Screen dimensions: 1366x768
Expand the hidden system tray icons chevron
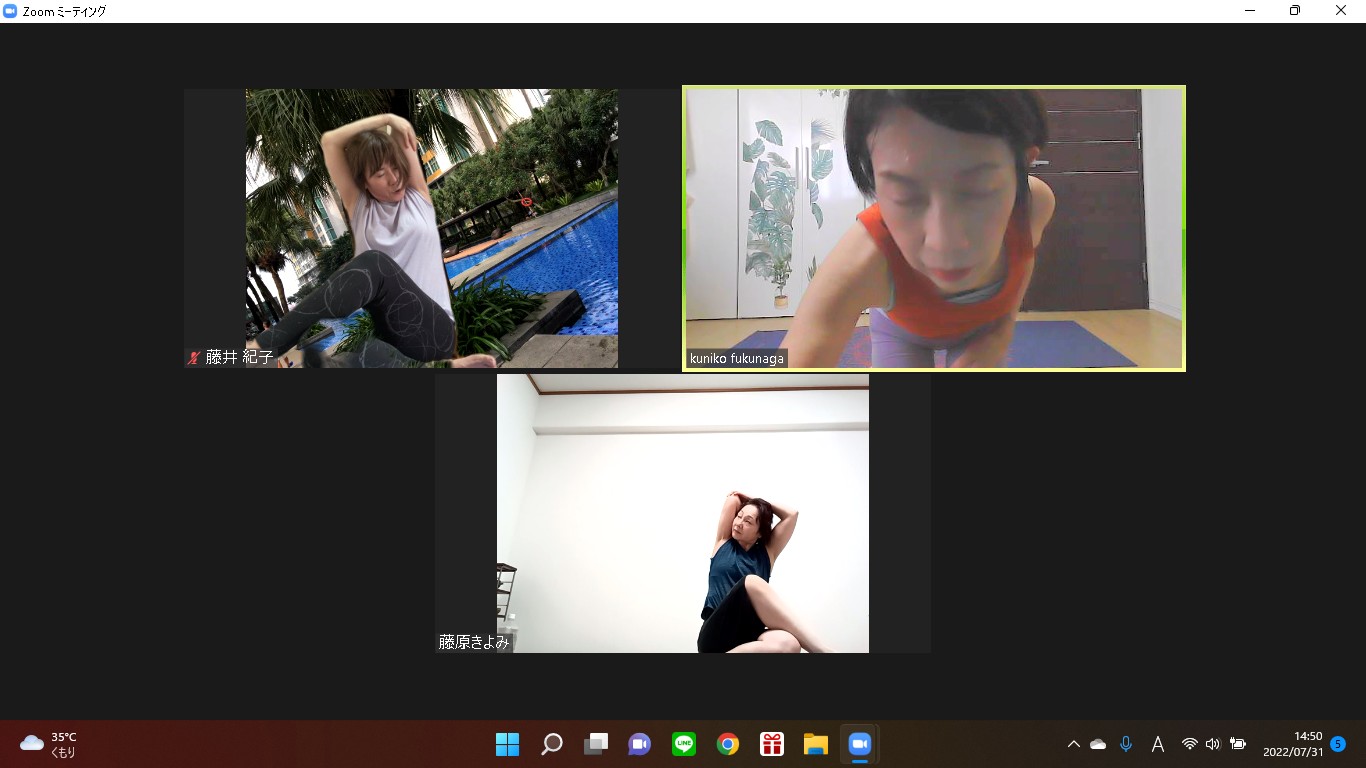(1074, 744)
